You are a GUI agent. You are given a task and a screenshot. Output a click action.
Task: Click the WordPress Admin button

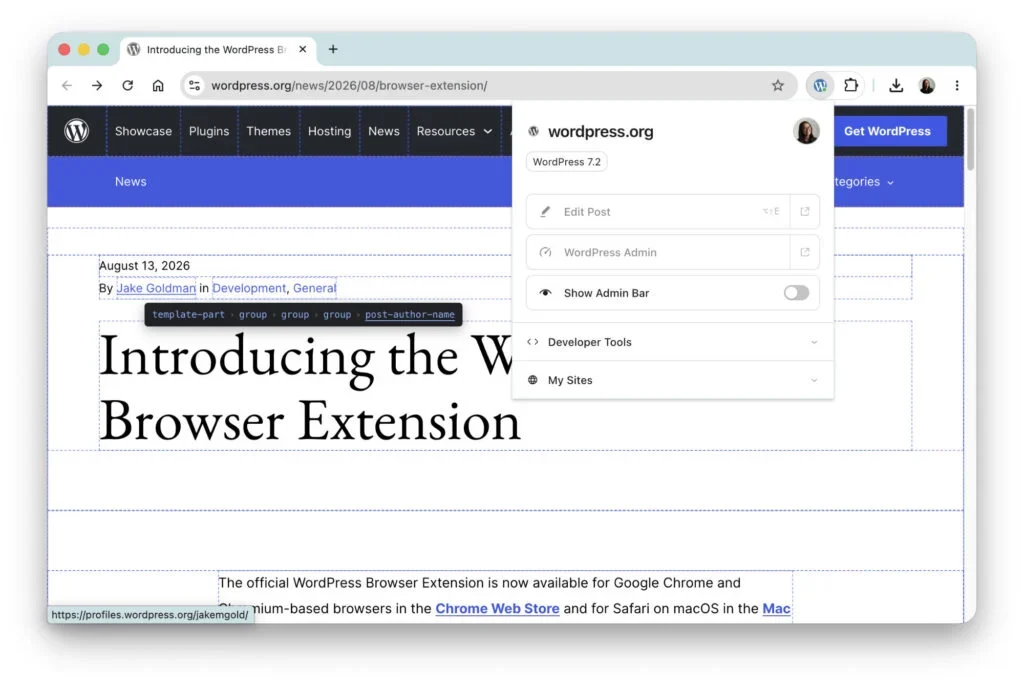(658, 252)
